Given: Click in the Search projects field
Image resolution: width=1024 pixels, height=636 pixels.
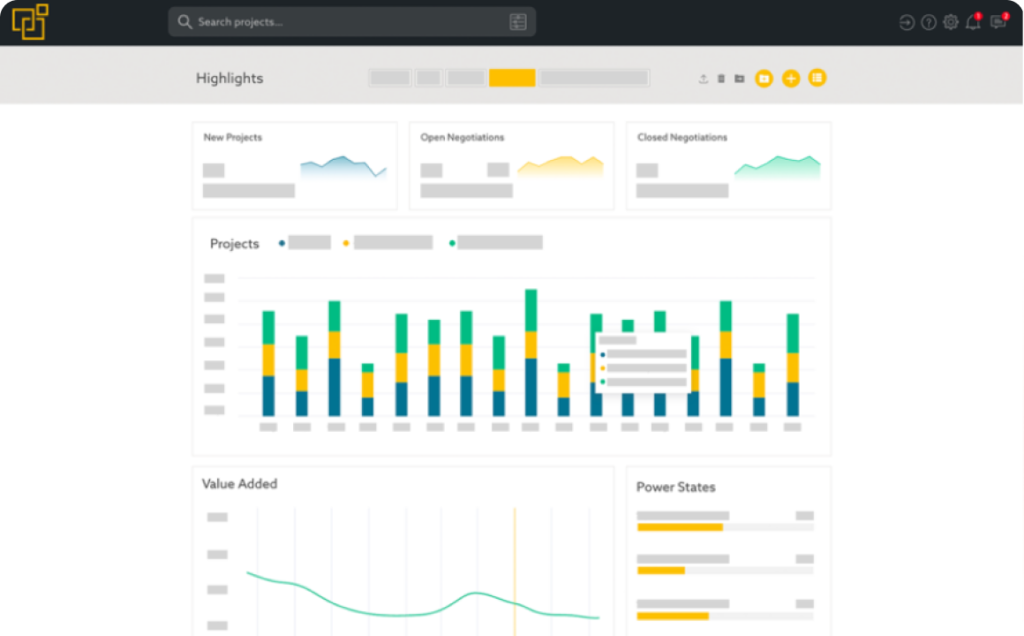Looking at the screenshot, I should [x=340, y=22].
